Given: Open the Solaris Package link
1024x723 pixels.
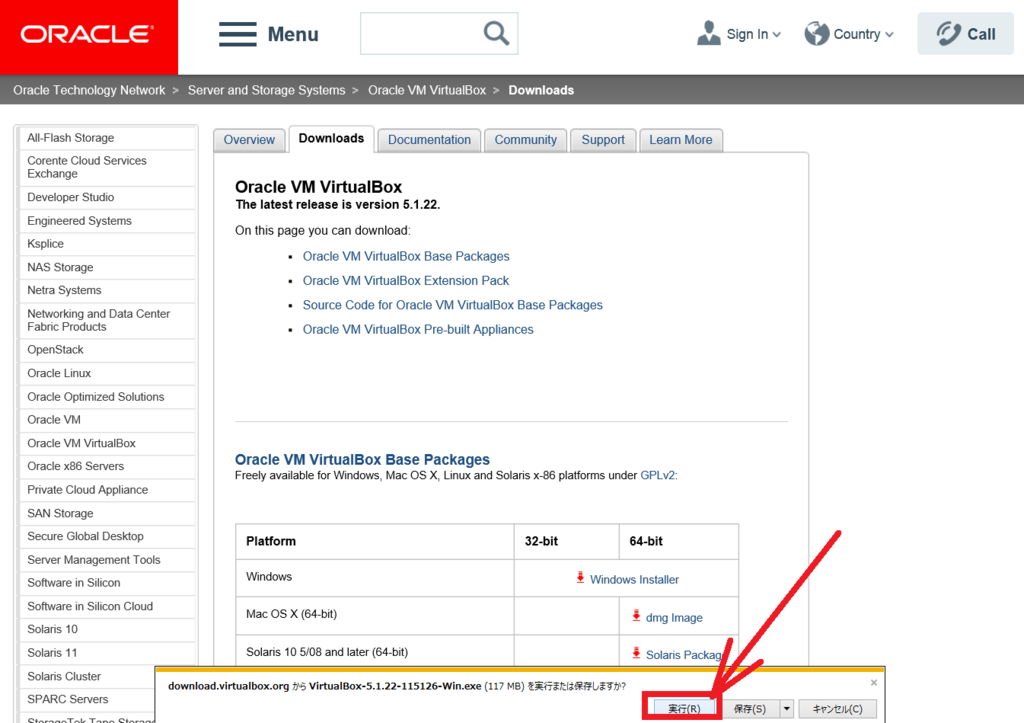Looking at the screenshot, I should 684,654.
